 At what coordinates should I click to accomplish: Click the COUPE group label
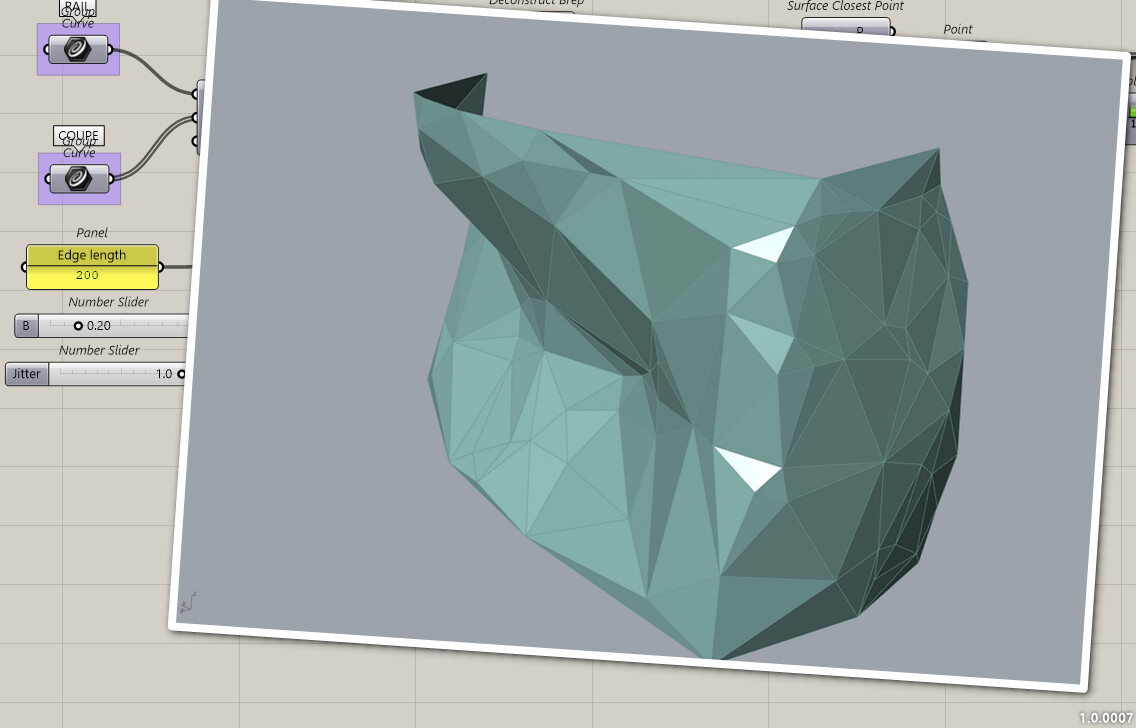click(x=79, y=135)
